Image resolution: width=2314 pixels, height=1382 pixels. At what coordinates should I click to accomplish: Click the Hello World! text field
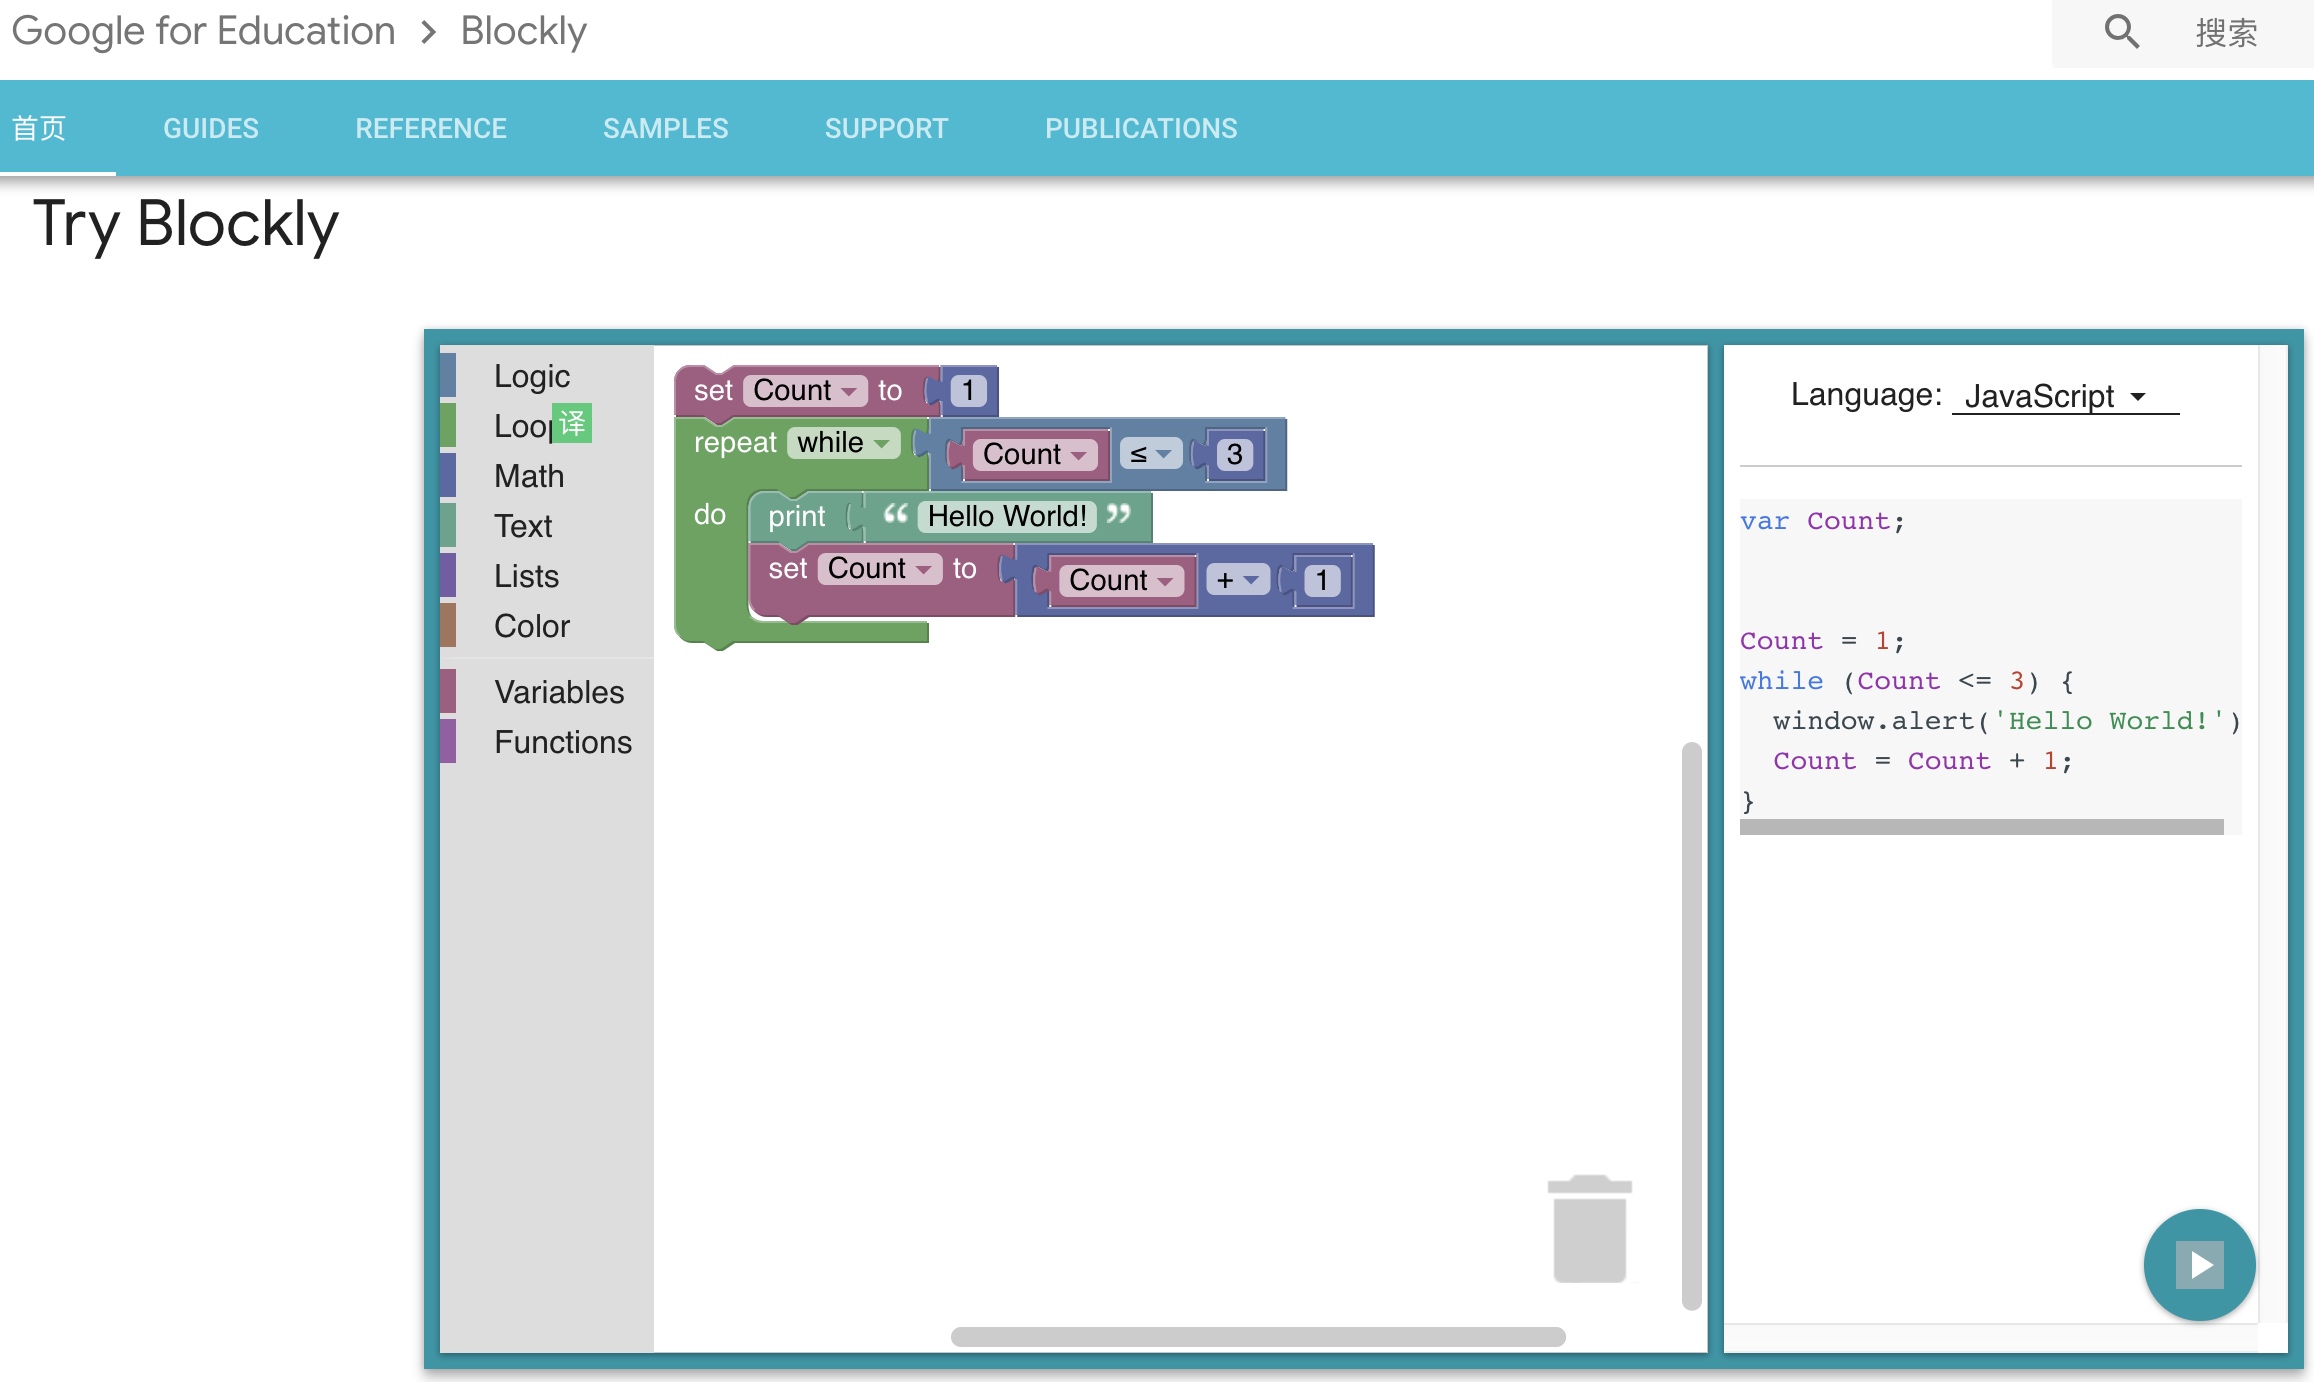pyautogui.click(x=1007, y=516)
